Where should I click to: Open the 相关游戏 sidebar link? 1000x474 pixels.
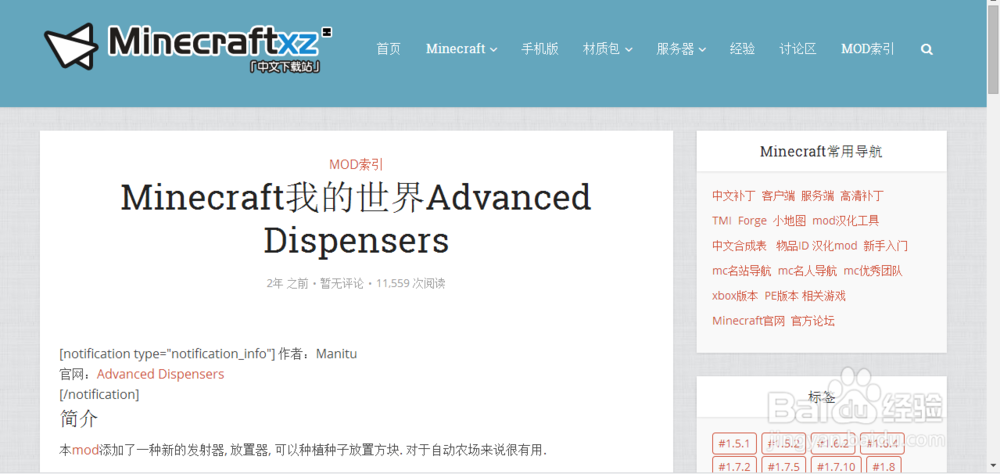pyautogui.click(x=823, y=296)
